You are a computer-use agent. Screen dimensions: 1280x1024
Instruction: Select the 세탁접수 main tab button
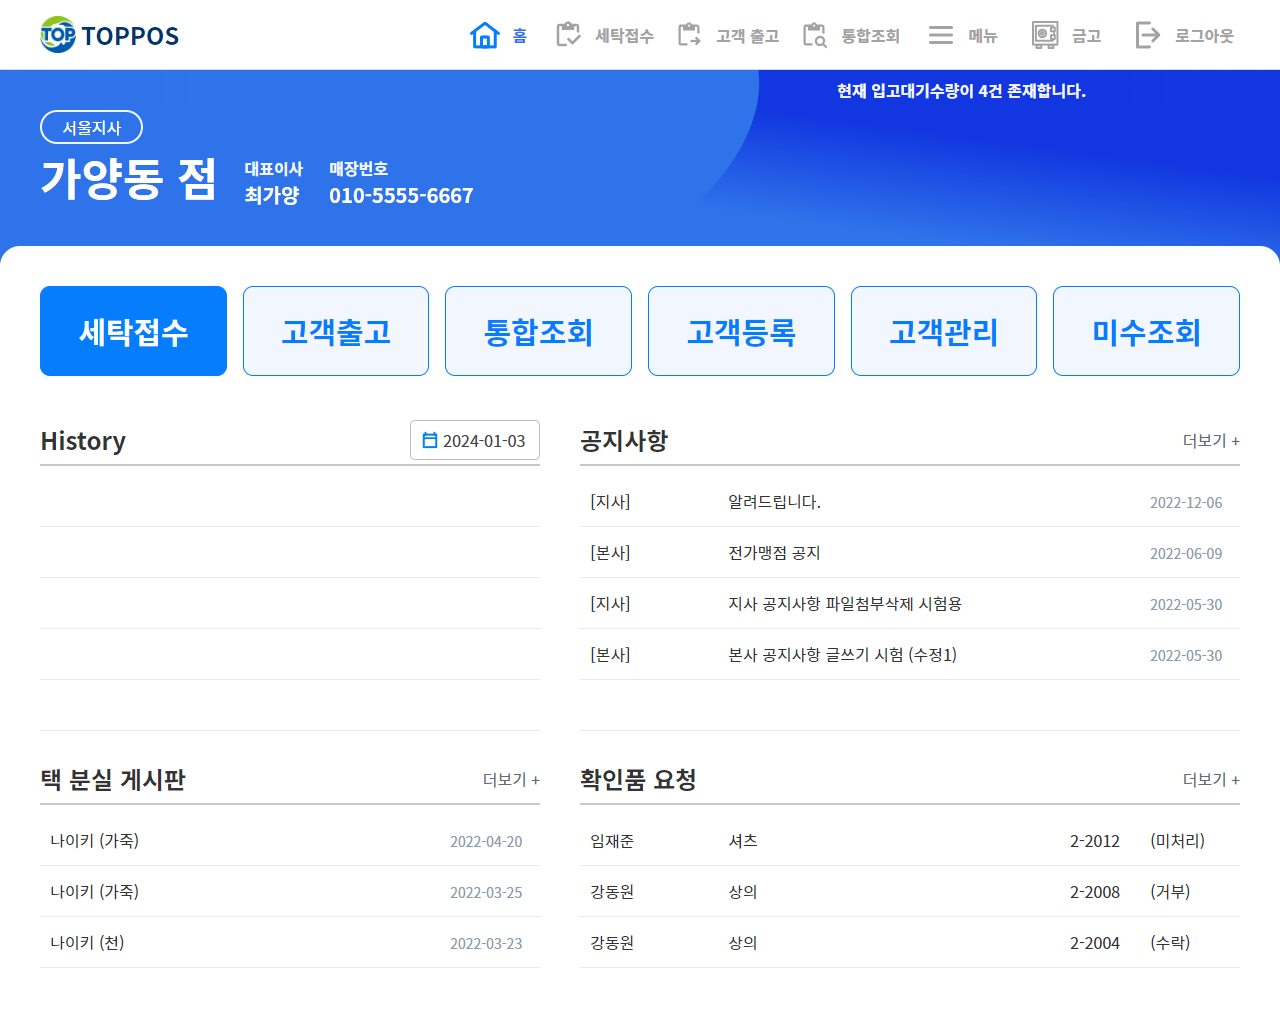(x=133, y=331)
